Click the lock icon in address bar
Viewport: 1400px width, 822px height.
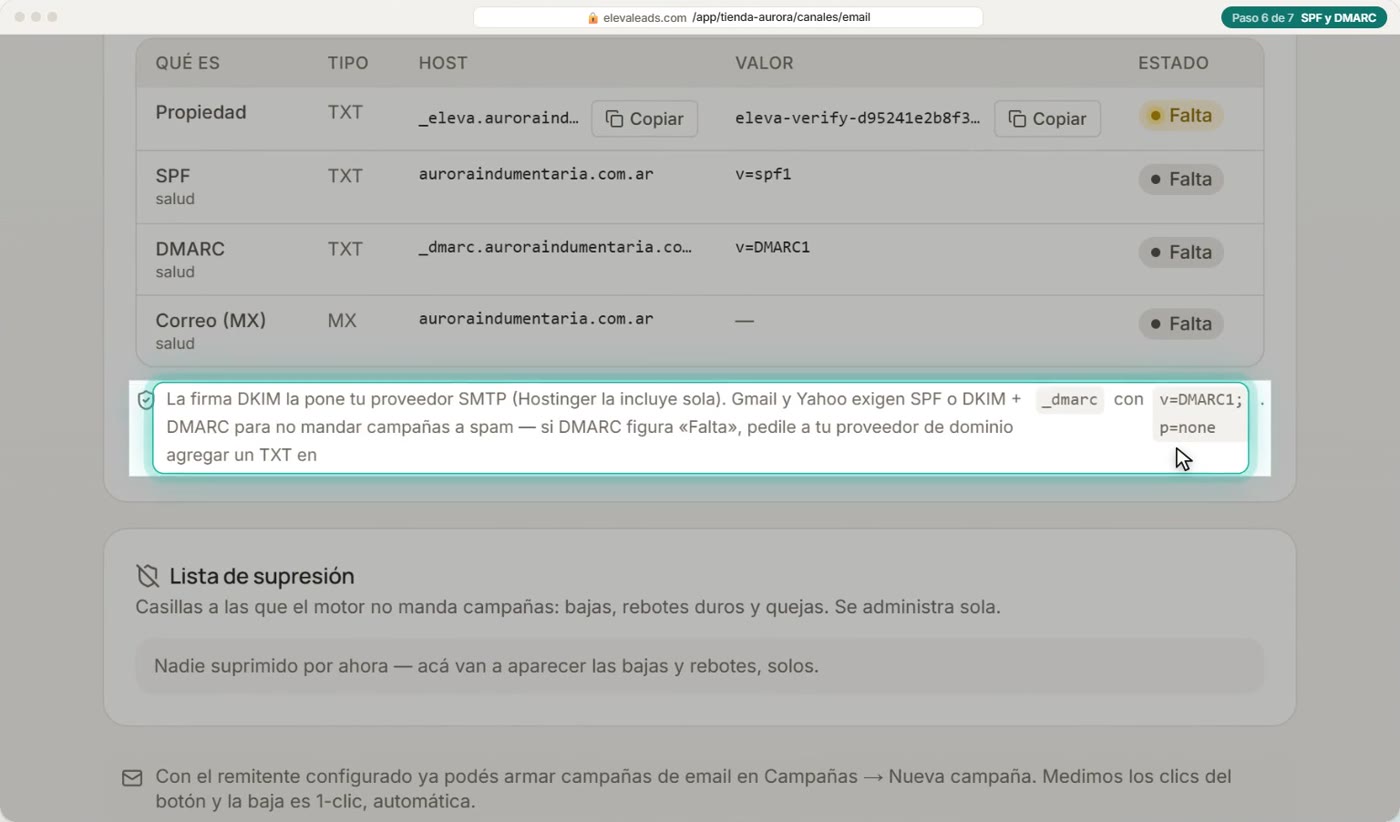click(x=593, y=17)
